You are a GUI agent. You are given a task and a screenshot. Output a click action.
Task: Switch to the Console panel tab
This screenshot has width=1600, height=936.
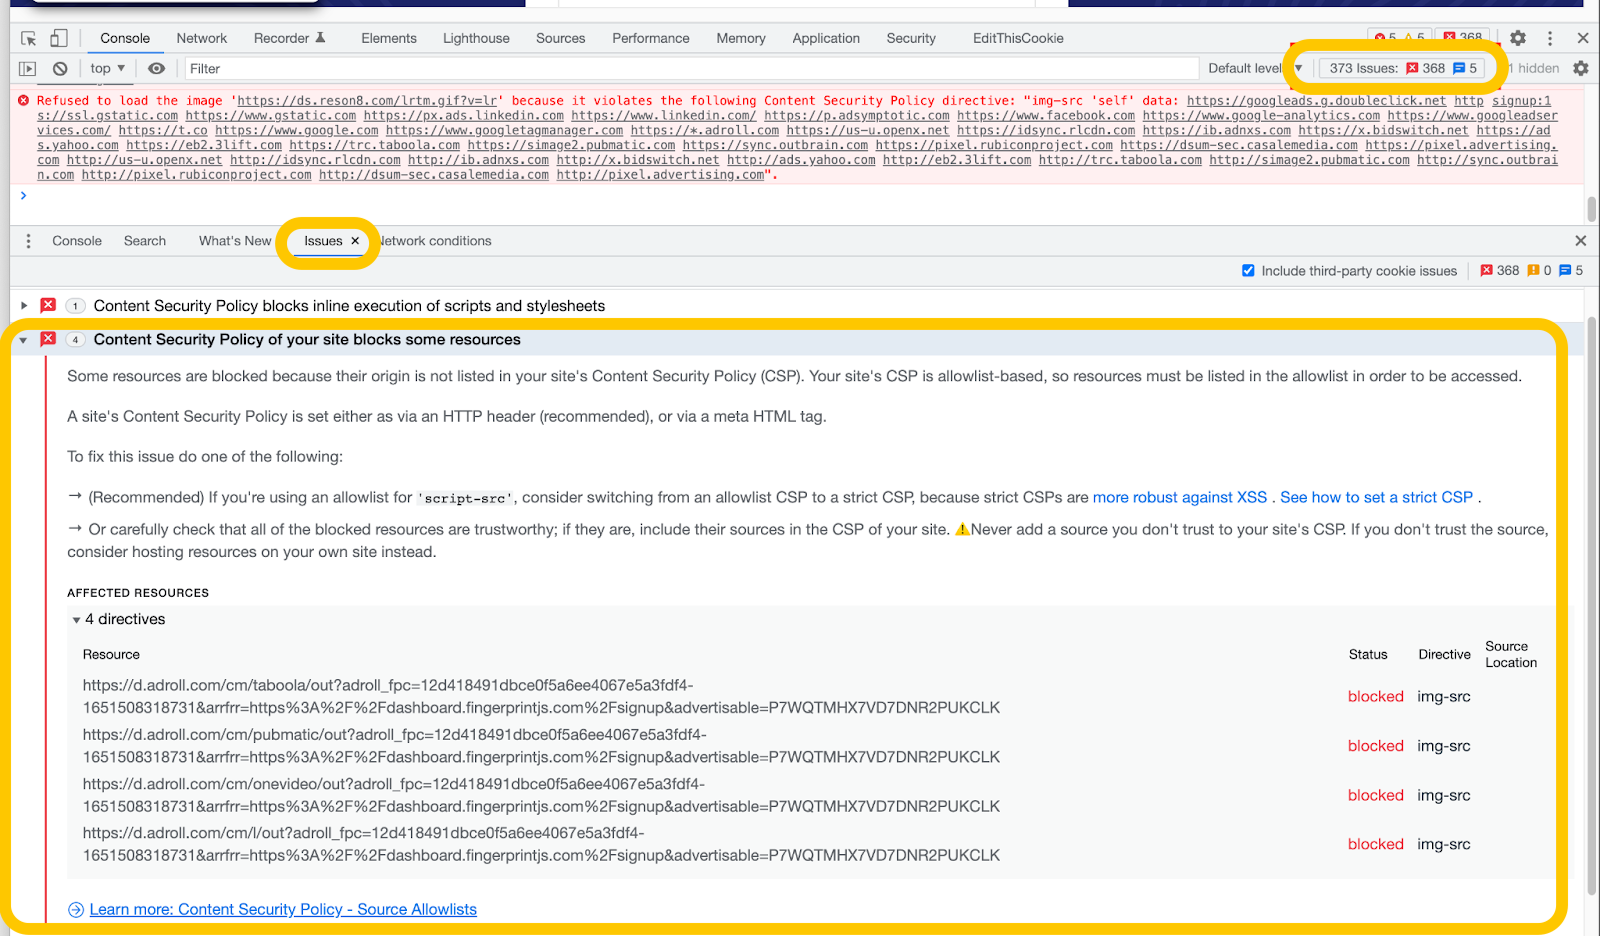[x=125, y=38]
